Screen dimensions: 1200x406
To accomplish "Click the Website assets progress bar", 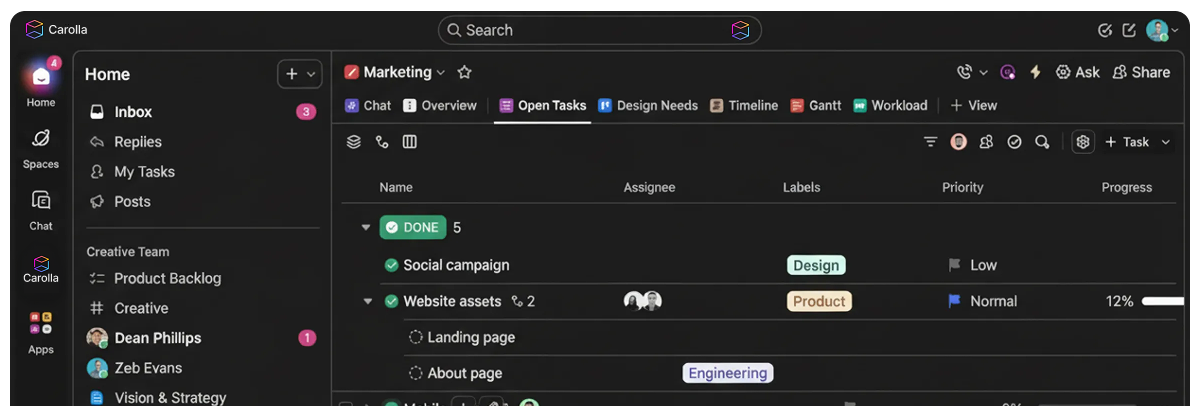I will [1162, 301].
